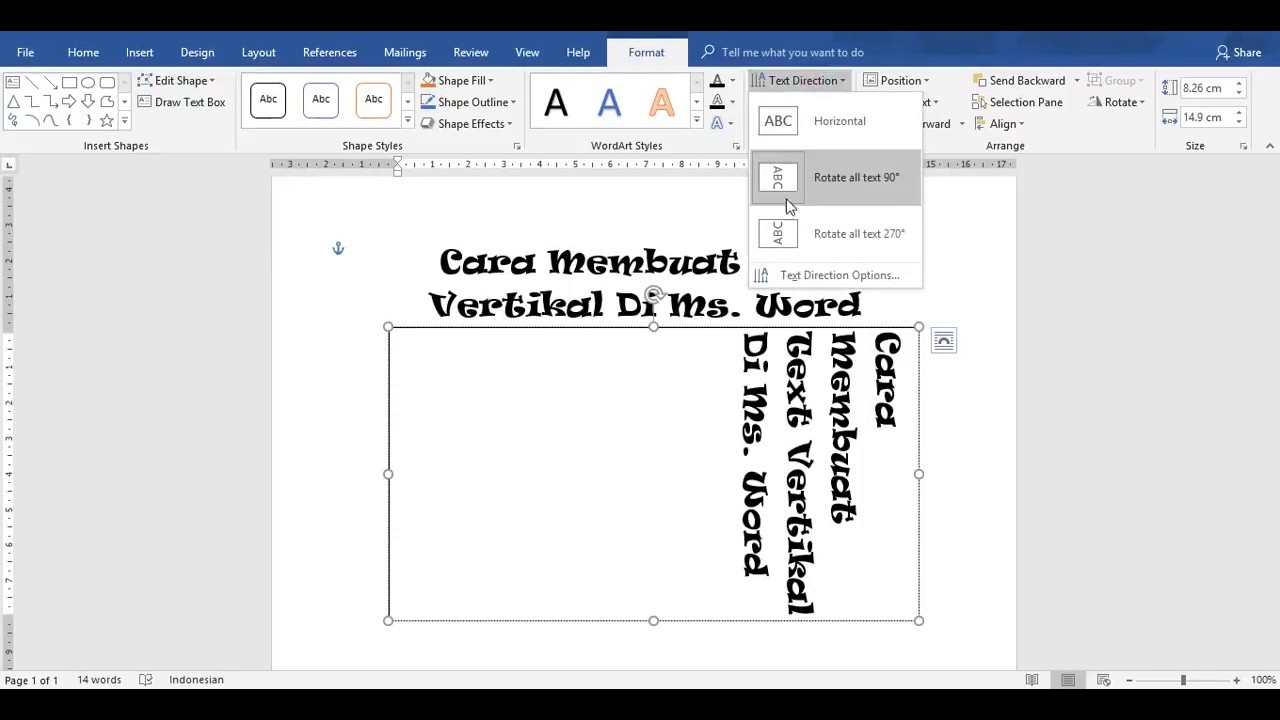Viewport: 1280px width, 720px height.
Task: Select the Horizontal text direction icon
Action: pyautogui.click(x=778, y=121)
